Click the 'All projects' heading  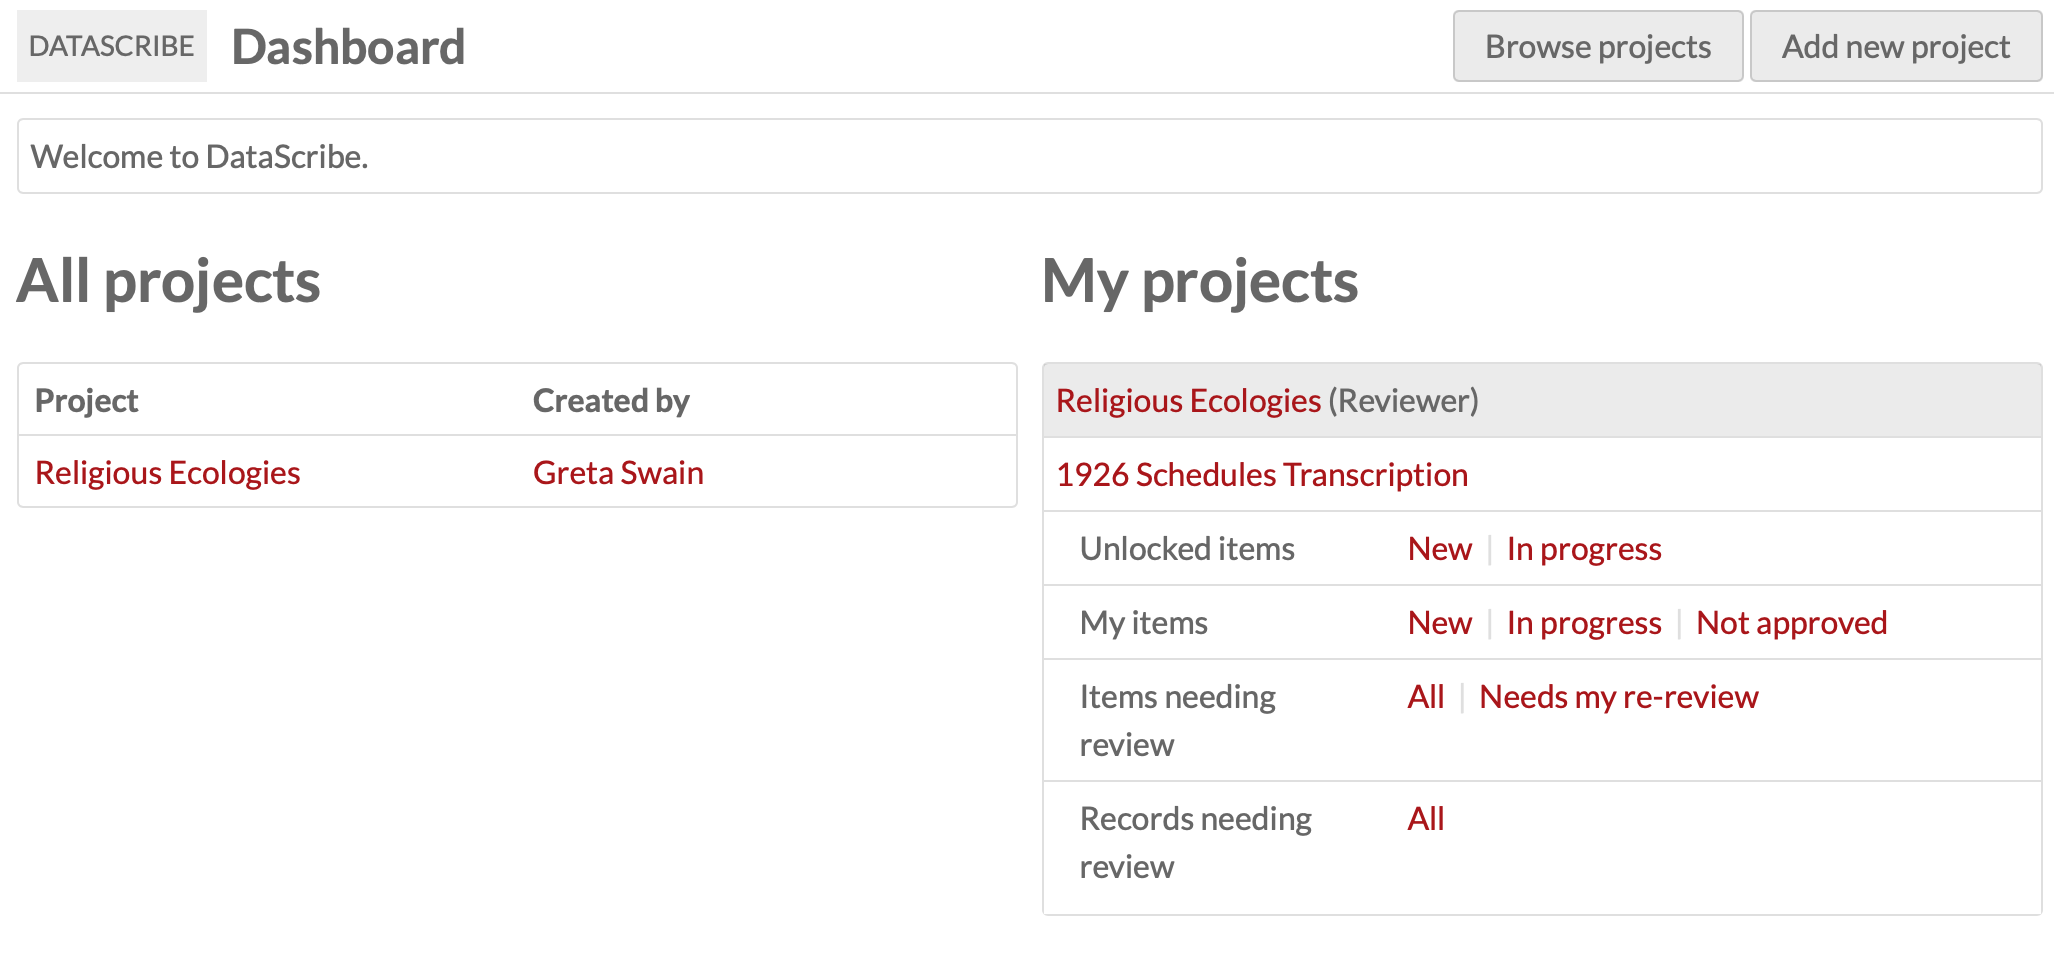tap(168, 281)
